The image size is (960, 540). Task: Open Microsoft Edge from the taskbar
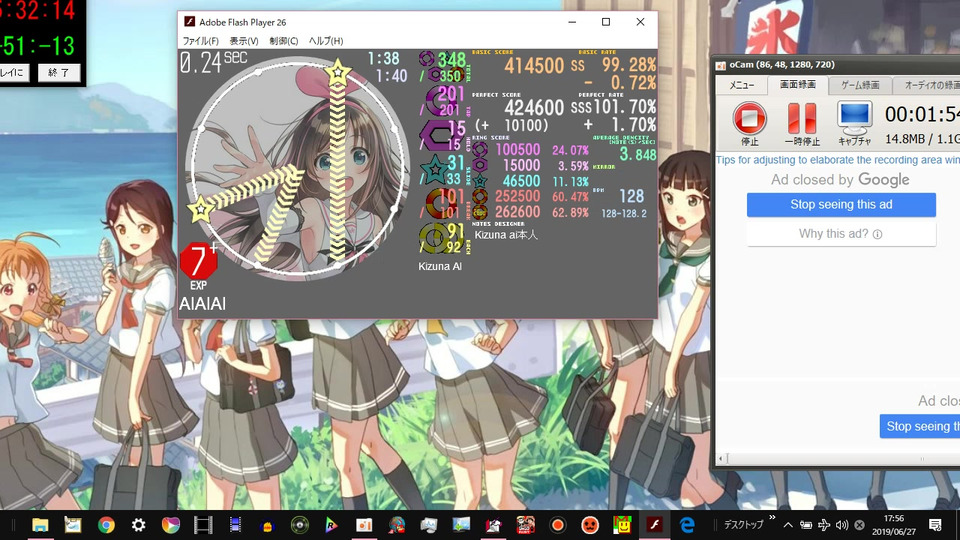[687, 525]
